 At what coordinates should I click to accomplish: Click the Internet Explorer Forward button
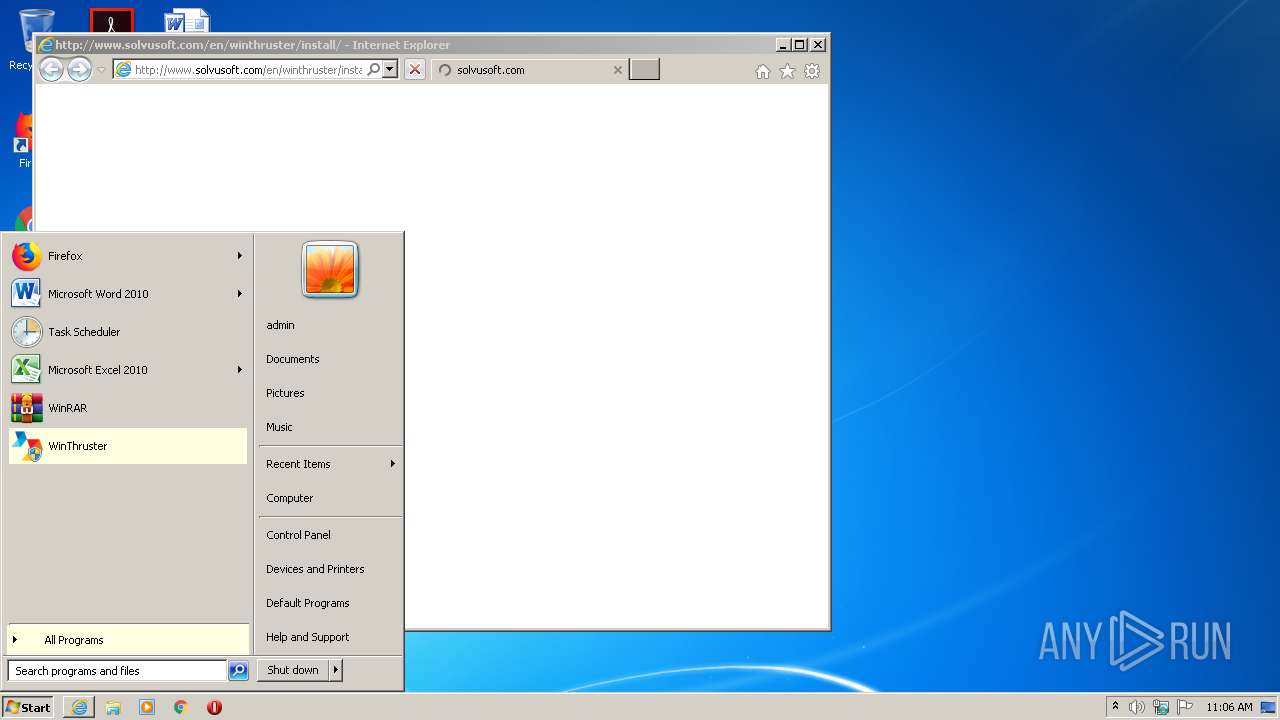click(x=79, y=69)
